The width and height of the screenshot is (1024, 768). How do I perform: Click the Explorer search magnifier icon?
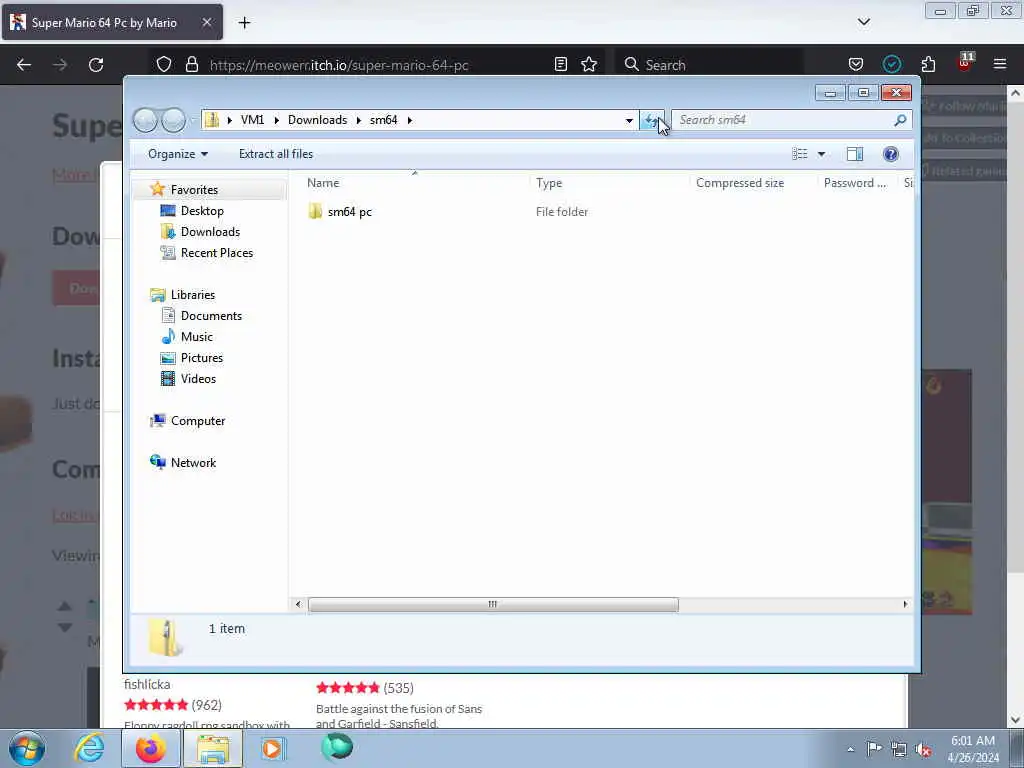900,120
